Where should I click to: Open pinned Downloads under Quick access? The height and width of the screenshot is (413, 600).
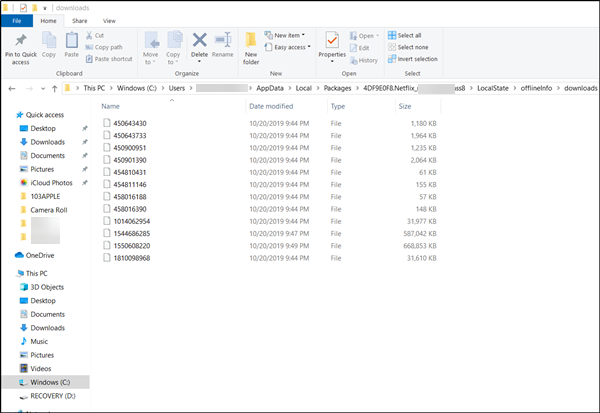coord(47,142)
